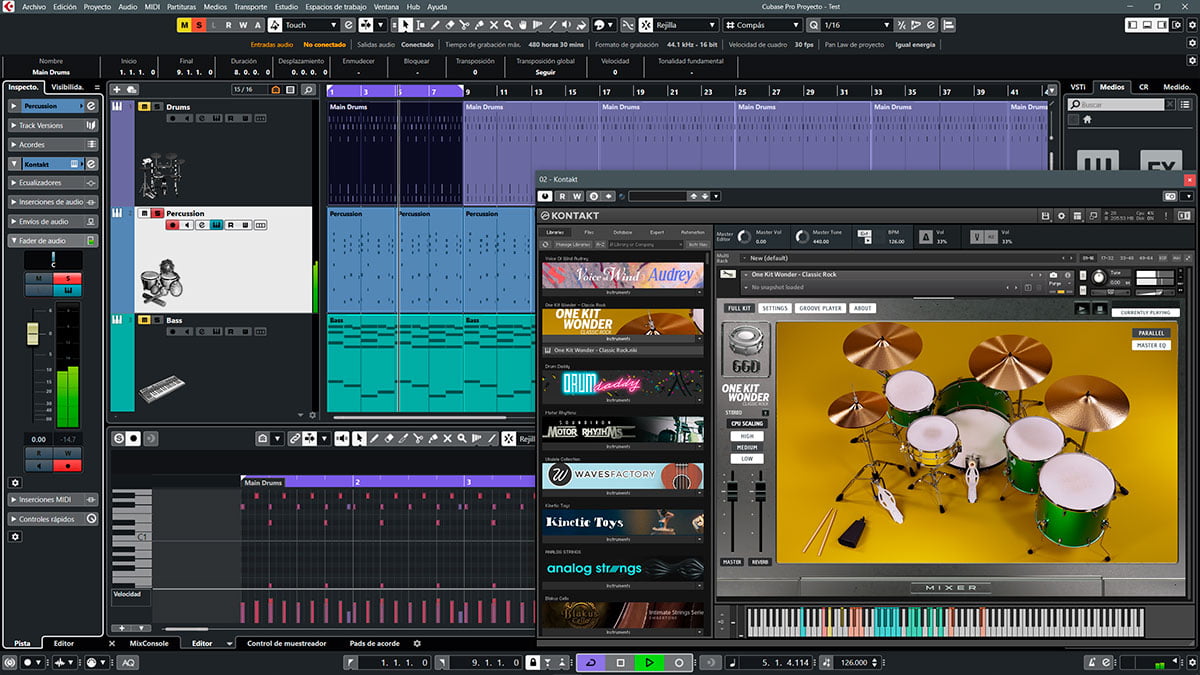Toggle the Cycle loop button in transport

coord(591,662)
